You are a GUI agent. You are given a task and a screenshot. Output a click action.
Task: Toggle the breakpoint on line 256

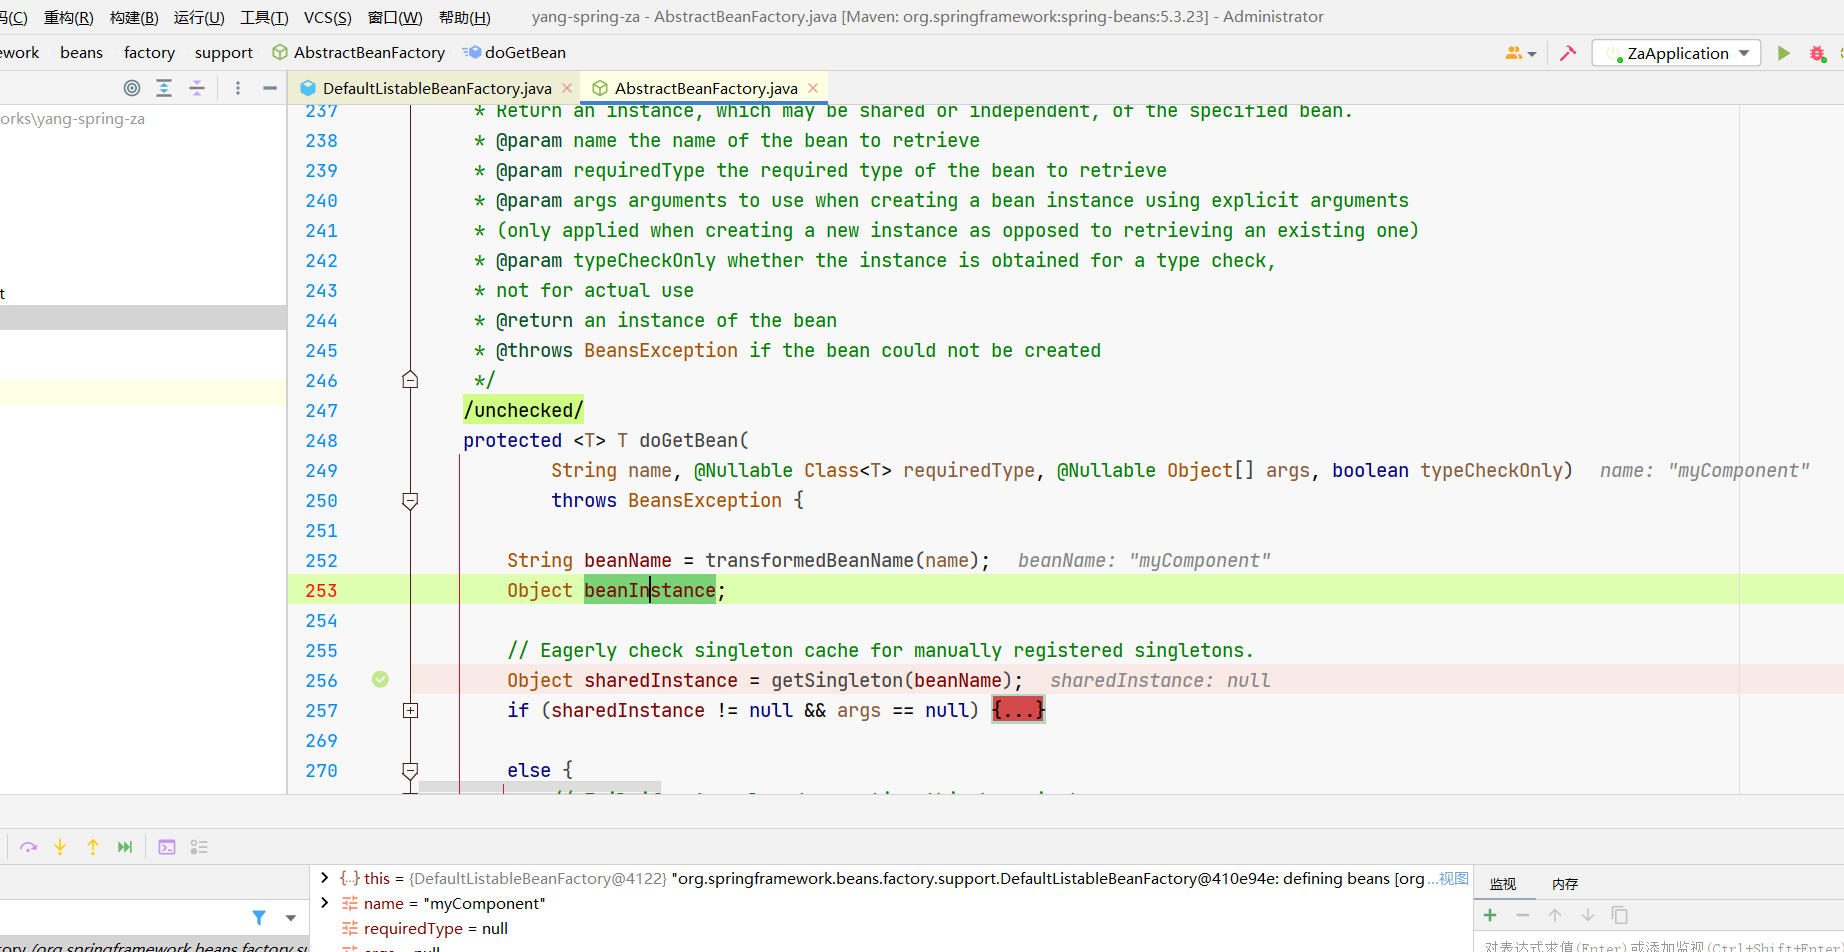[x=380, y=680]
